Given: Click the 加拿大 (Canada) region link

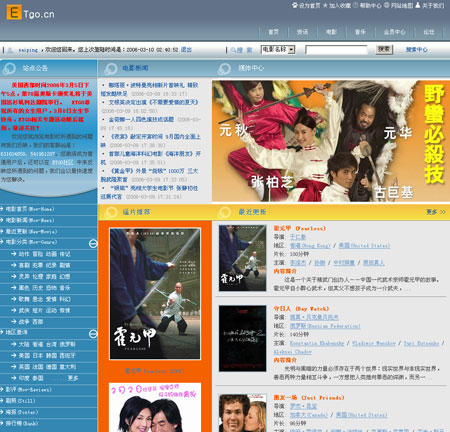Looking at the screenshot, I should point(309,415).
